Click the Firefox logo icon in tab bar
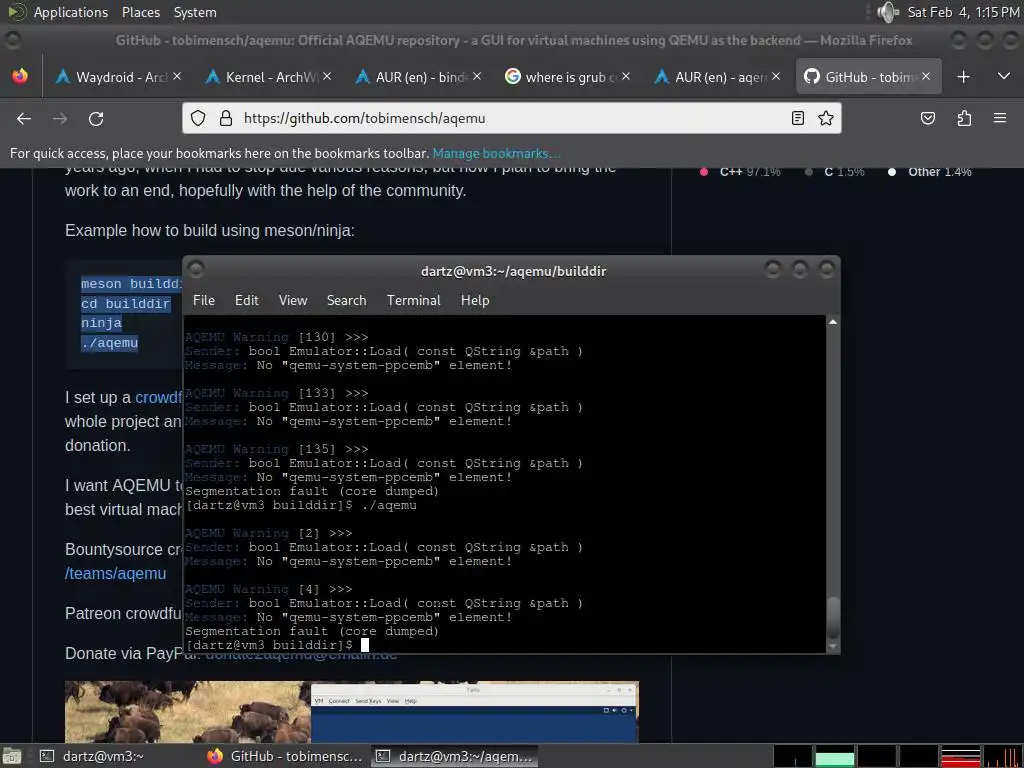Image resolution: width=1024 pixels, height=768 pixels. (x=20, y=76)
